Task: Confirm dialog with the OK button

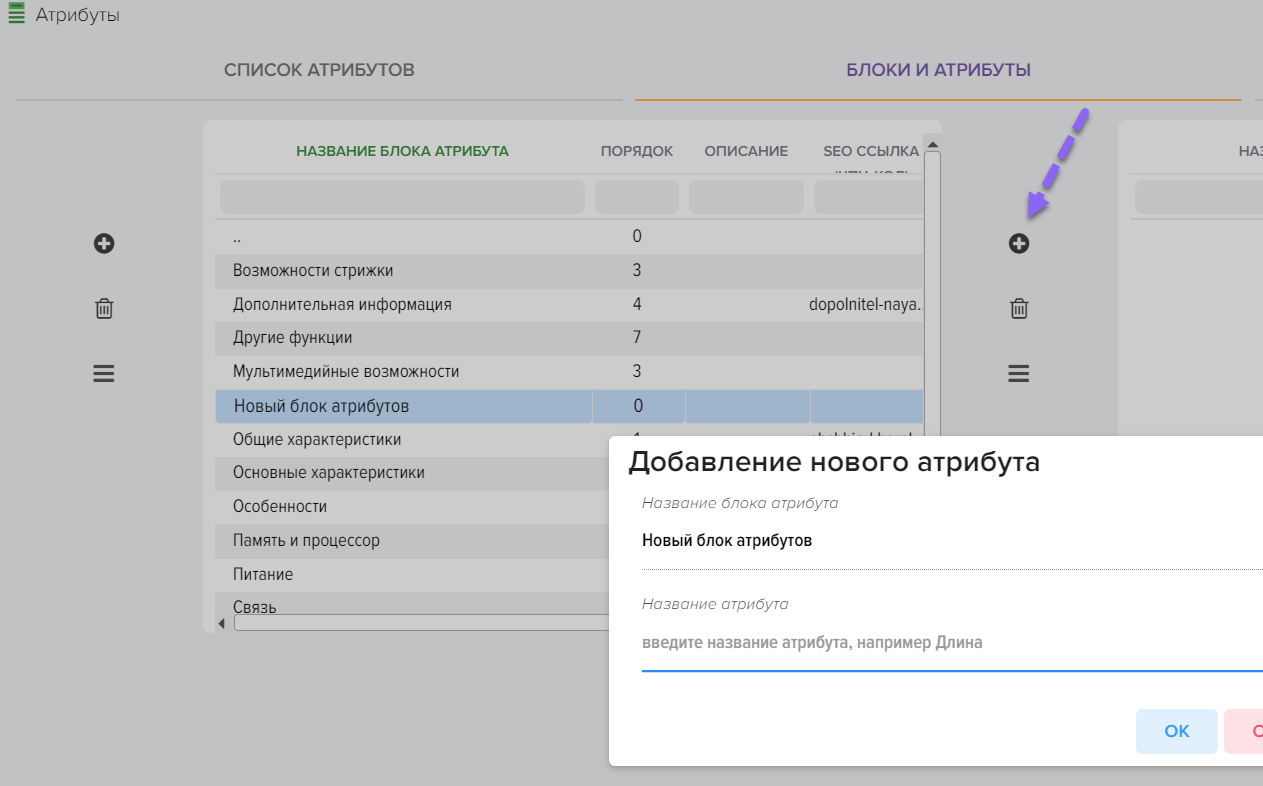Action: pyautogui.click(x=1176, y=731)
